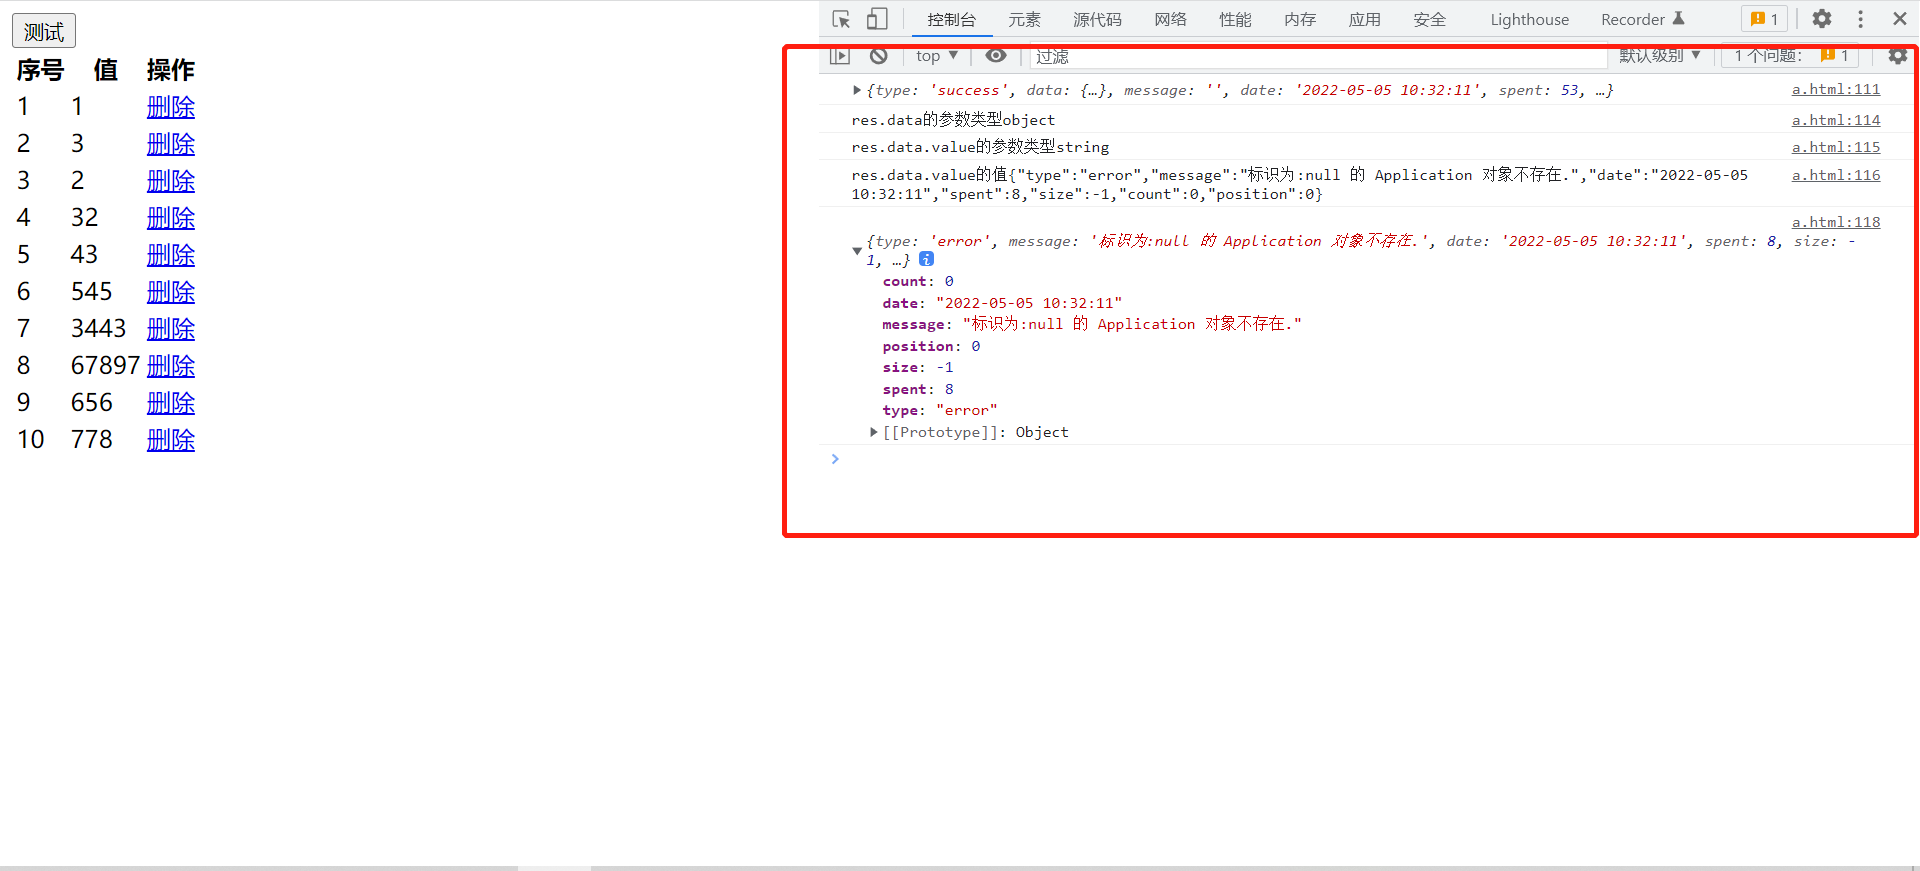The height and width of the screenshot is (871, 1920).
Task: Toggle the device toolbar icon
Action: [877, 19]
